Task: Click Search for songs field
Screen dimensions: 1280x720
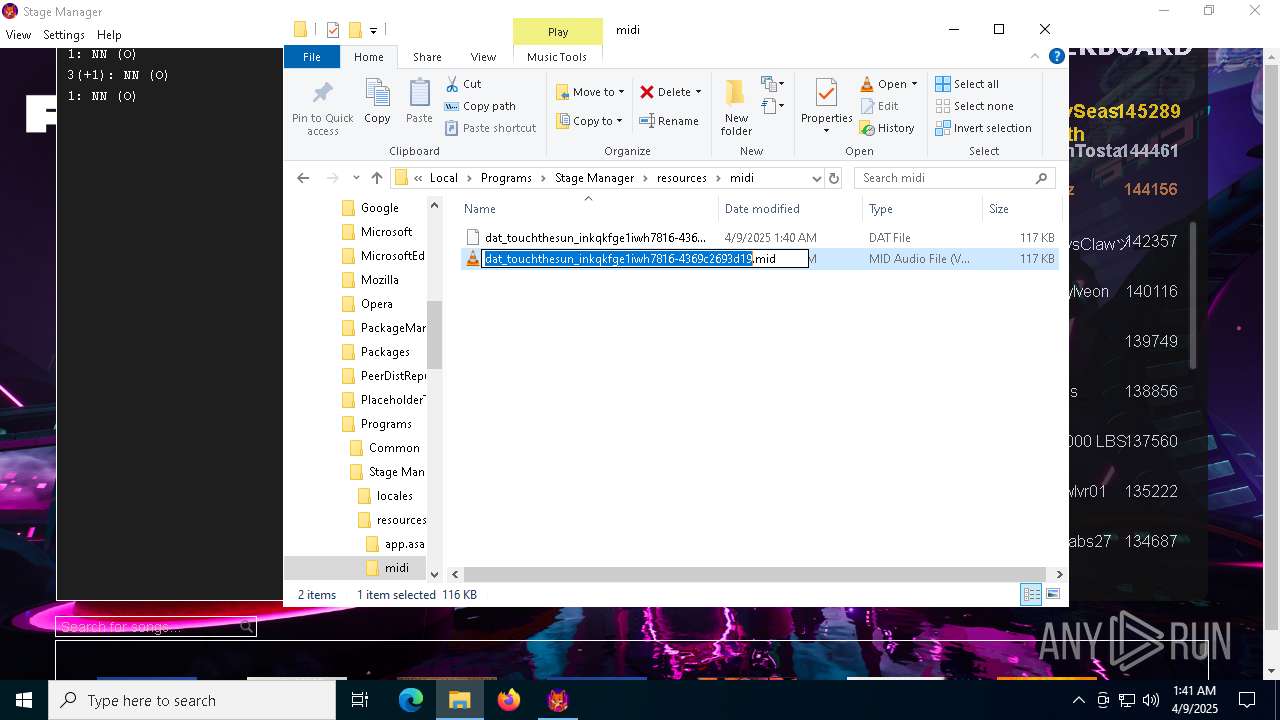Action: point(156,627)
